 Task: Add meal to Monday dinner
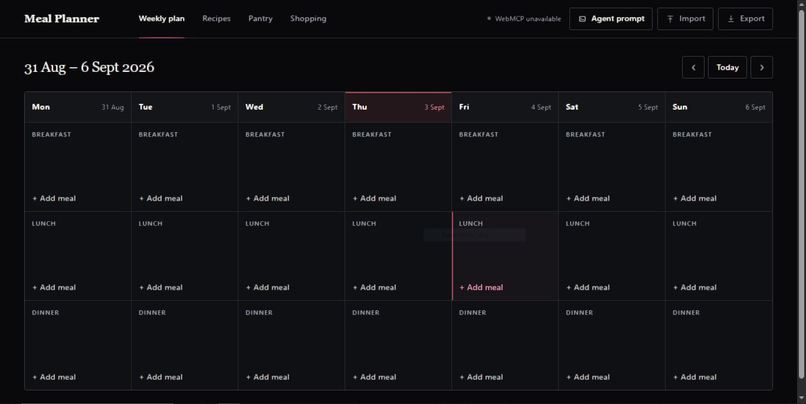coord(54,377)
